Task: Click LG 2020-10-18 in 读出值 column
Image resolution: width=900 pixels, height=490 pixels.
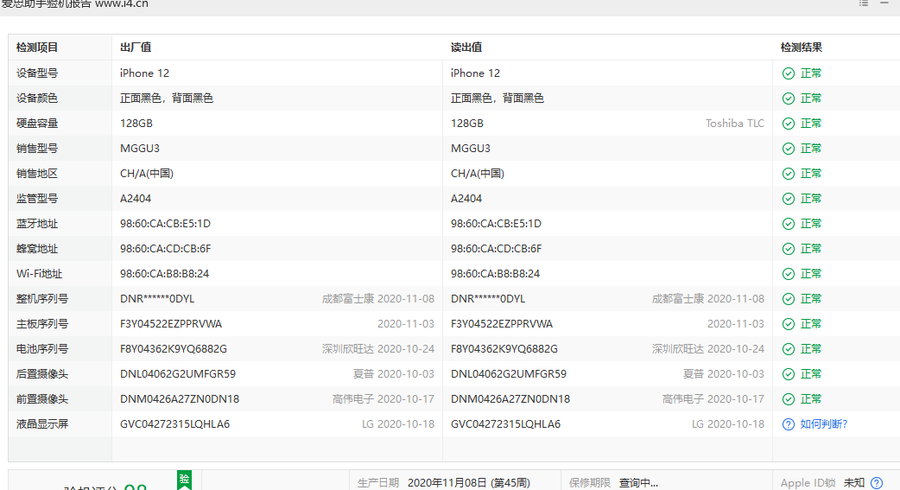Action: click(728, 424)
